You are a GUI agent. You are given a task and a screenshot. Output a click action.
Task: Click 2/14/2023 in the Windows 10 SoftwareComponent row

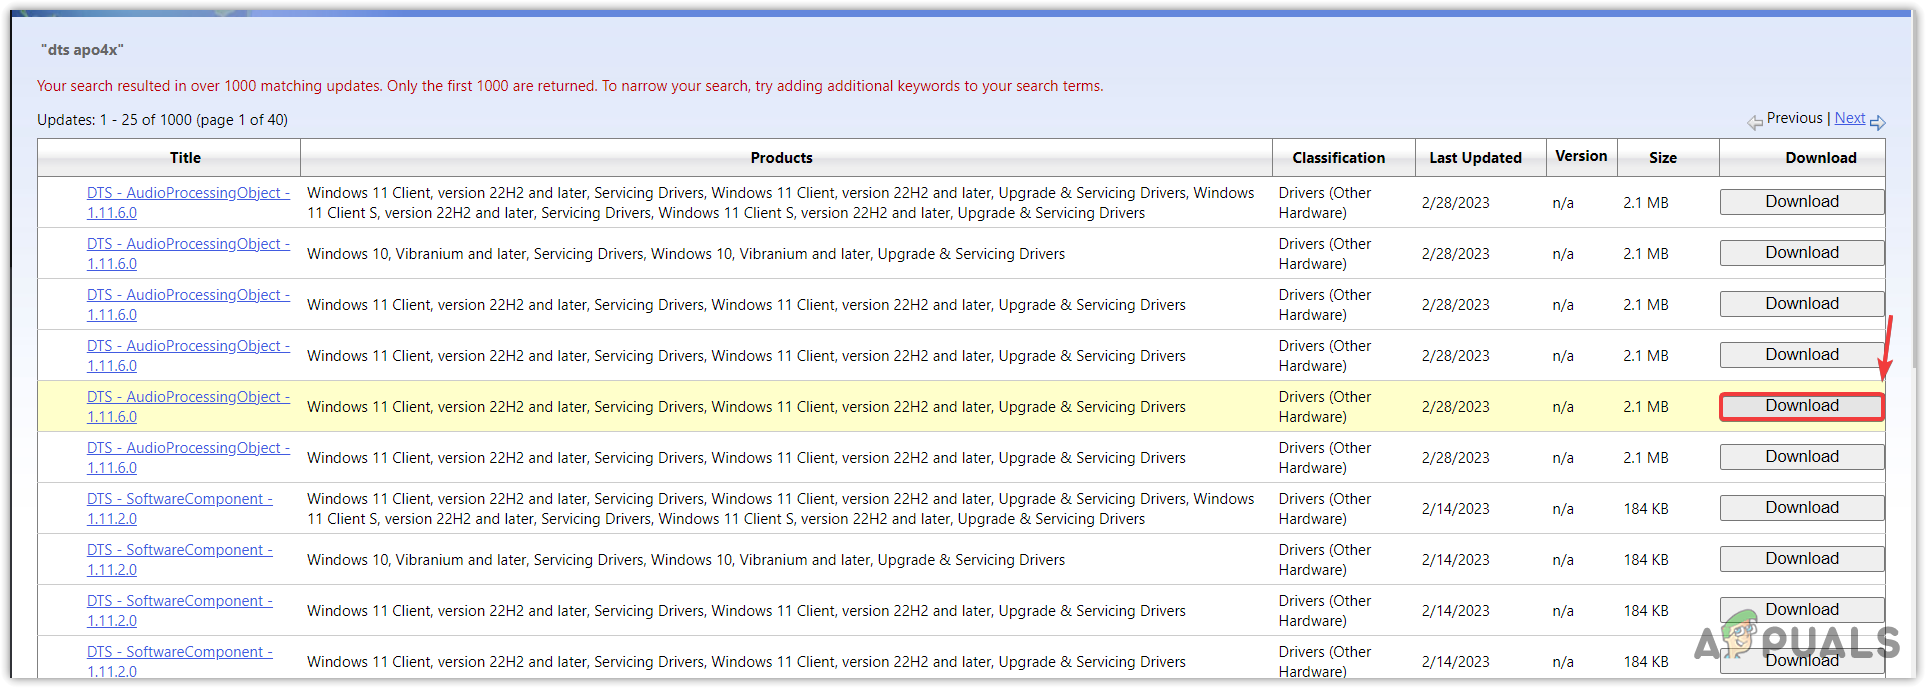tap(1455, 560)
